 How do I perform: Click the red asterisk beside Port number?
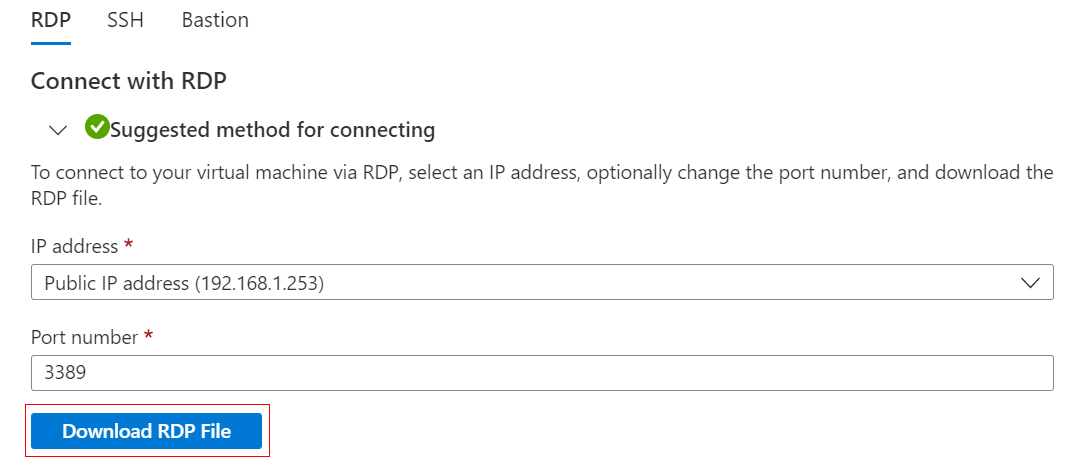point(149,336)
